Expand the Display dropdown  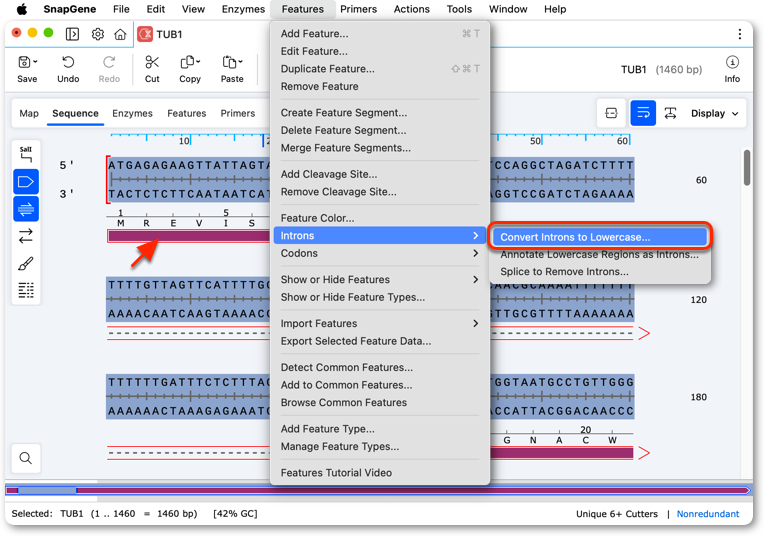tap(714, 114)
